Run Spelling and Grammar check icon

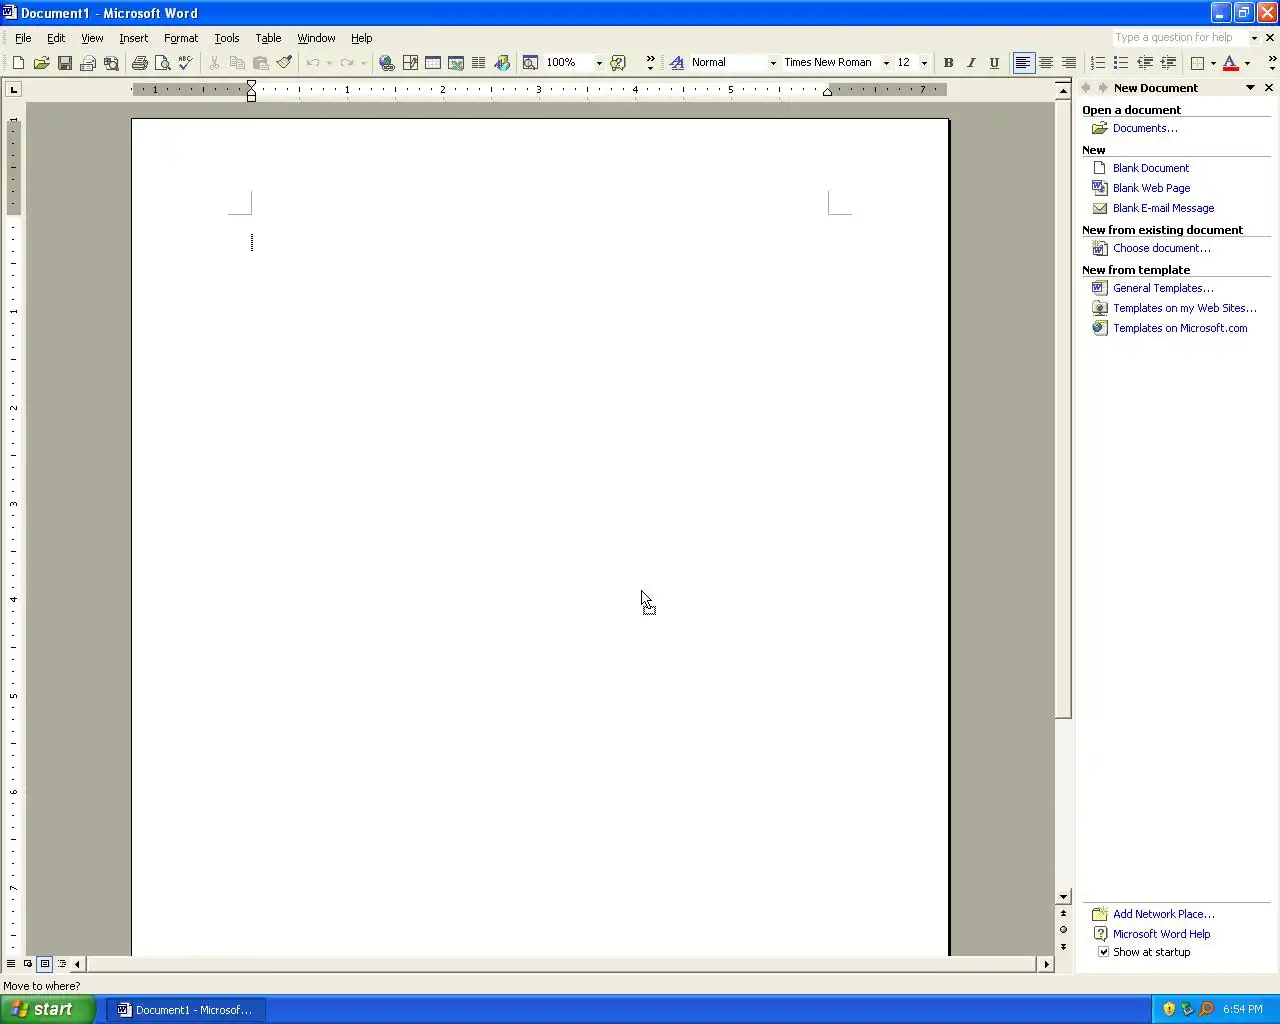tap(185, 63)
